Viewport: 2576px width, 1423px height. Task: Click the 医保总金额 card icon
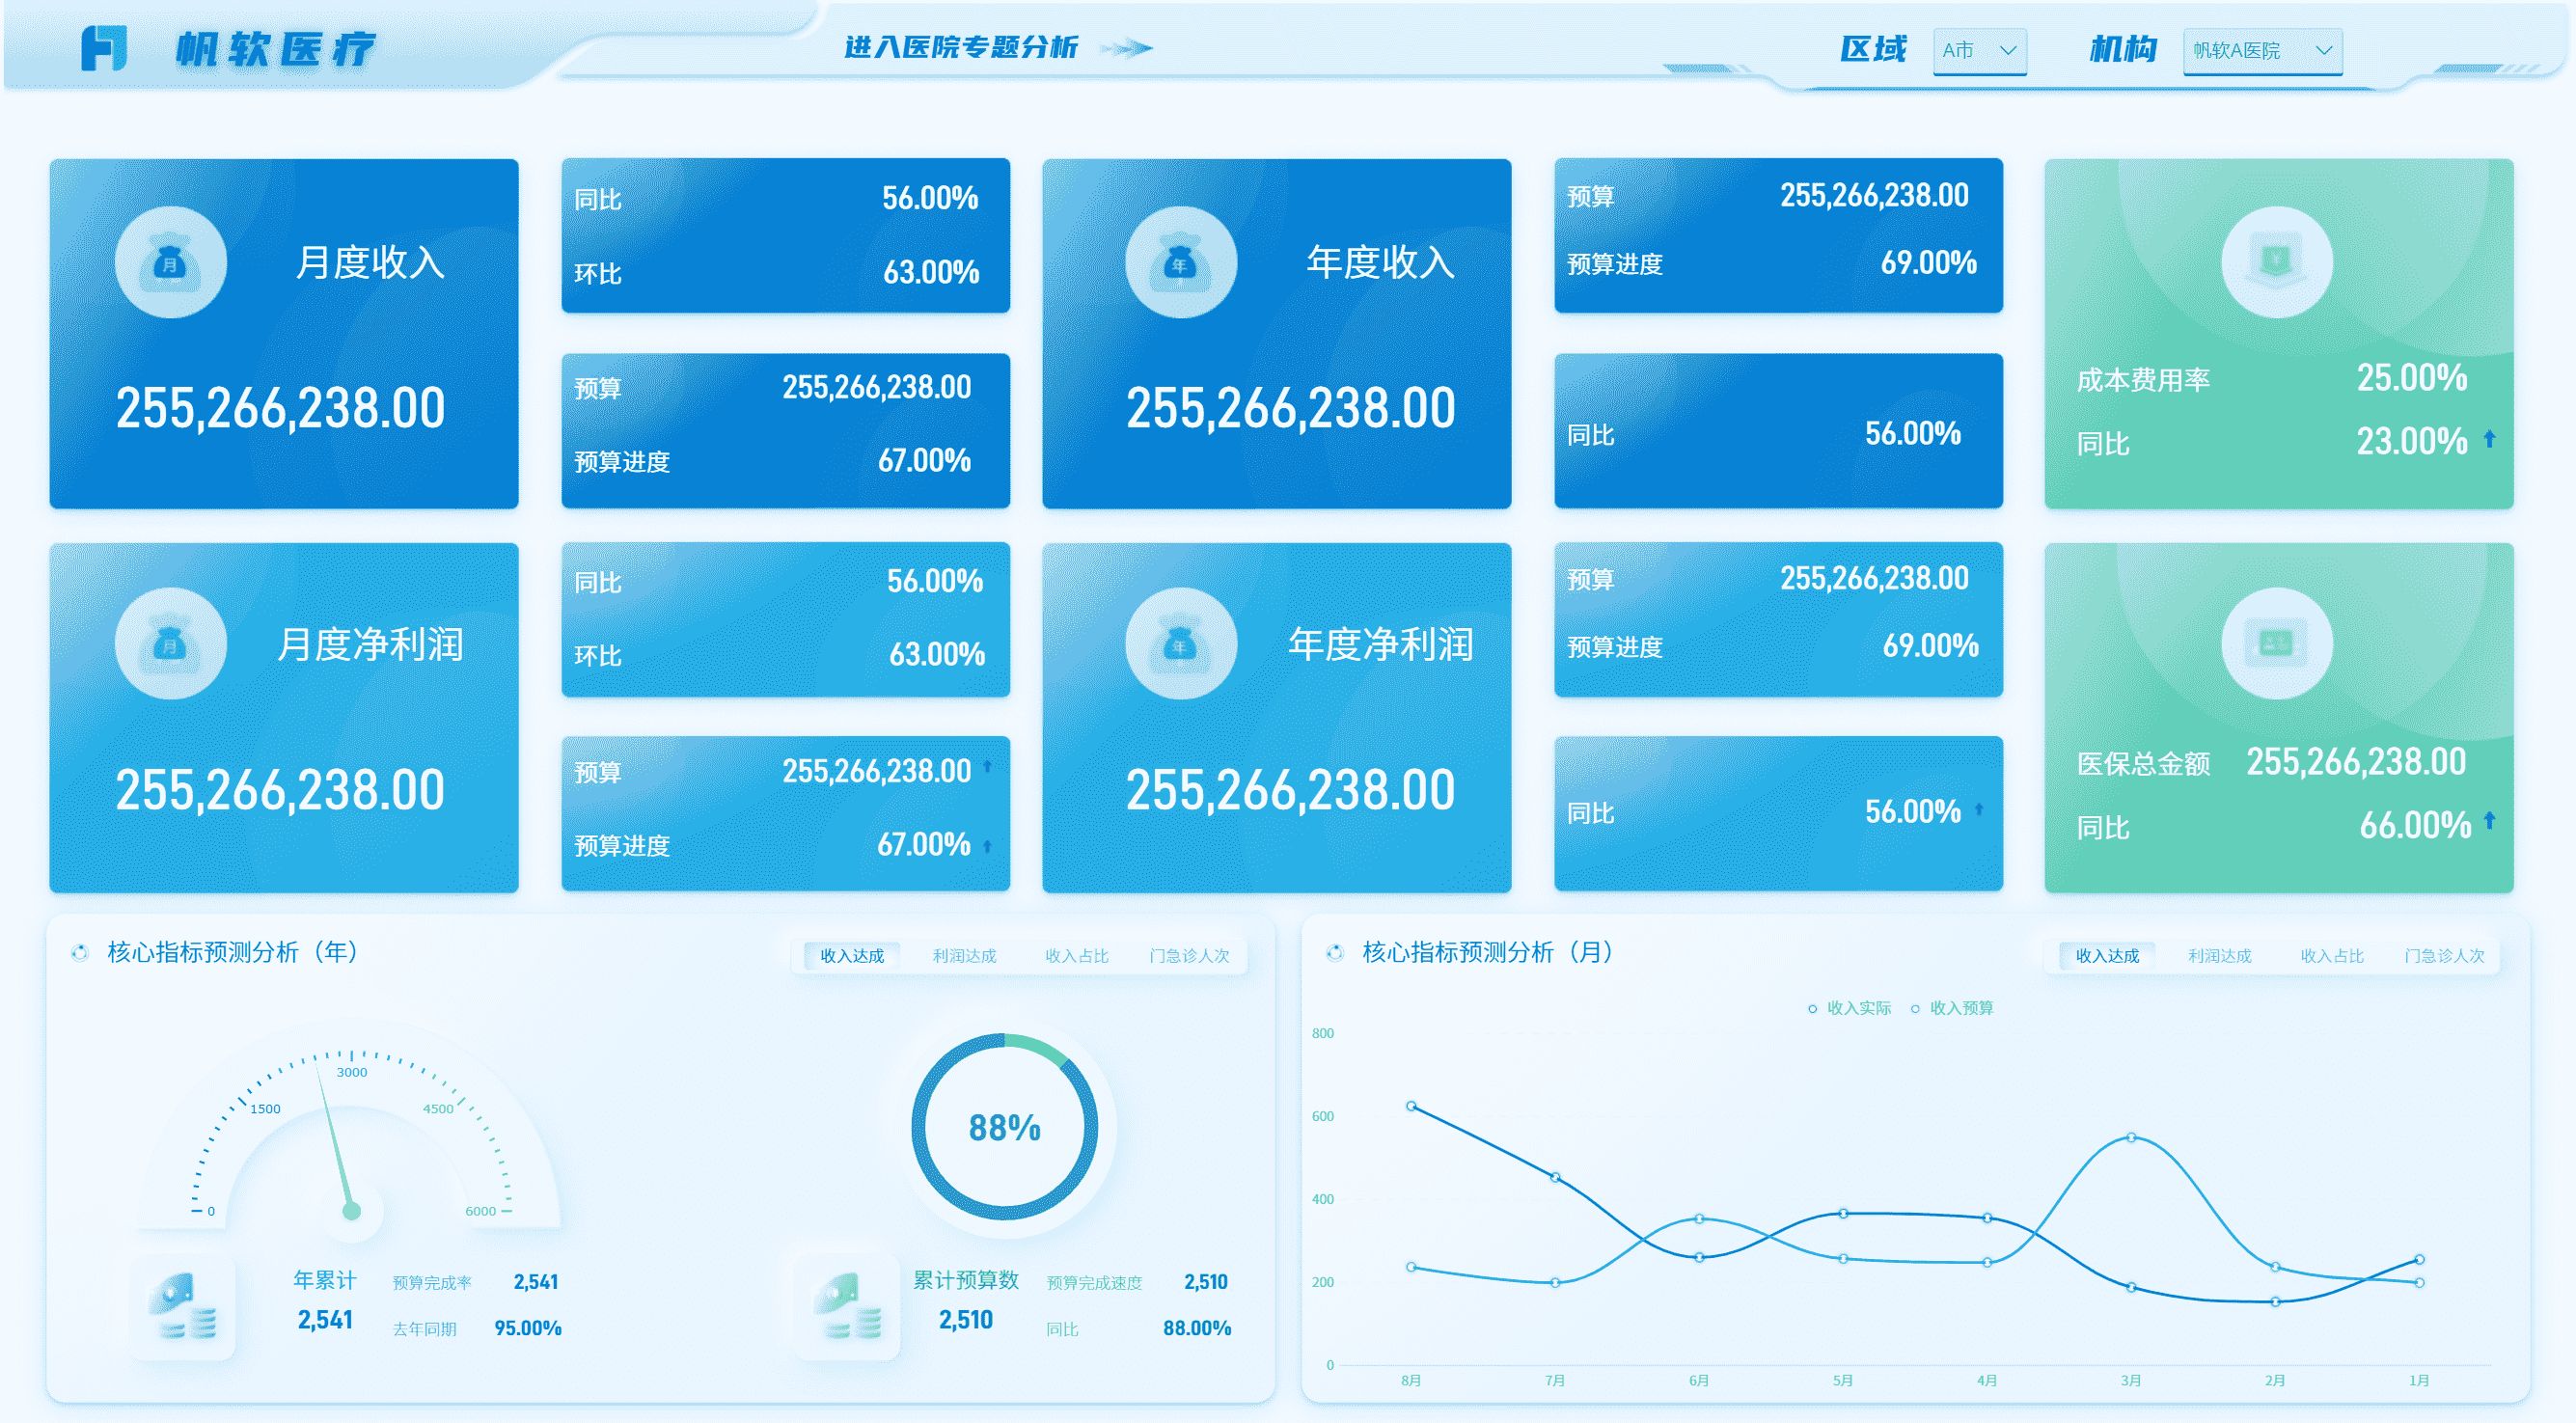2277,644
